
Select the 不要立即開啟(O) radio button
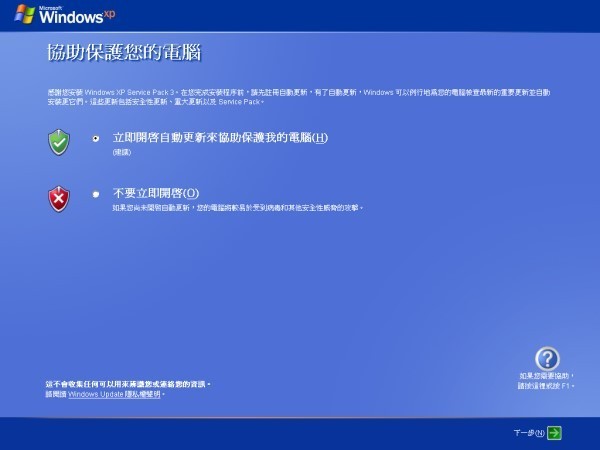tap(96, 194)
